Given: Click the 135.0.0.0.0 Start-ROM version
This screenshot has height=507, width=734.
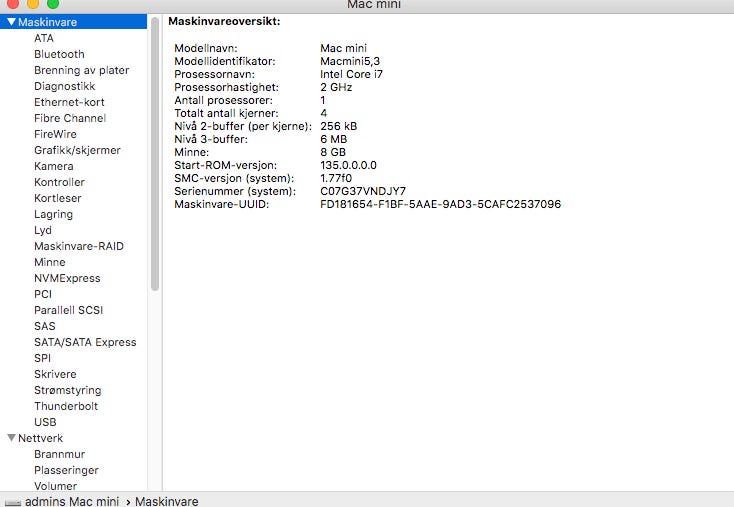Looking at the screenshot, I should (348, 165).
